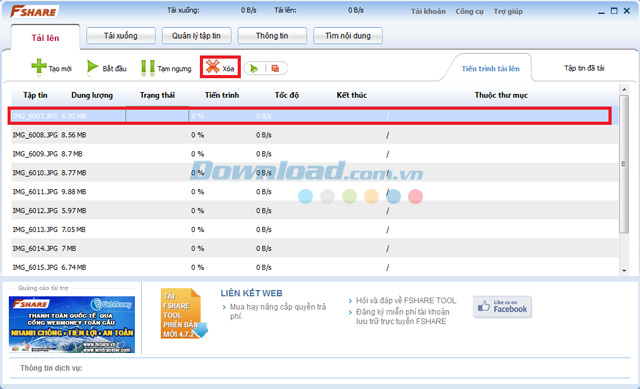The height and width of the screenshot is (389, 640).
Task: Click the small red stop-all icon
Action: click(x=276, y=69)
